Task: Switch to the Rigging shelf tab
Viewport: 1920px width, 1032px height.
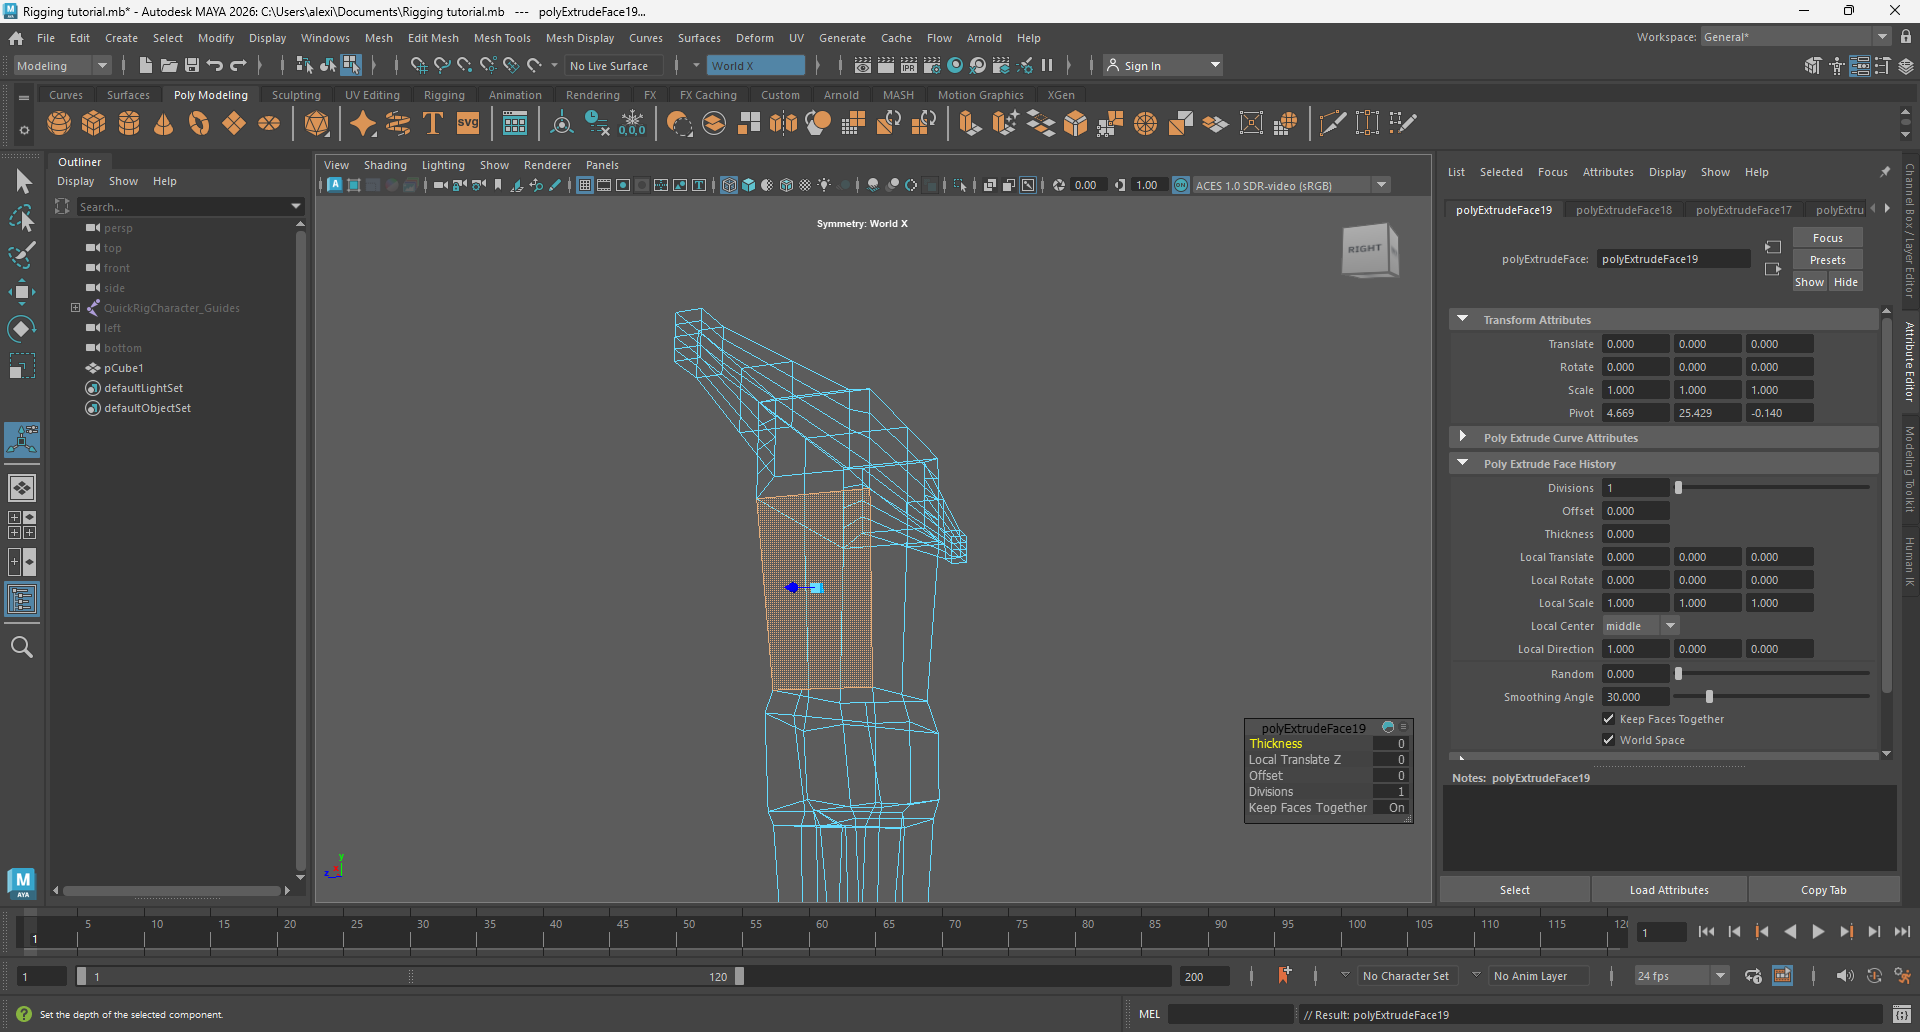Action: pos(444,95)
